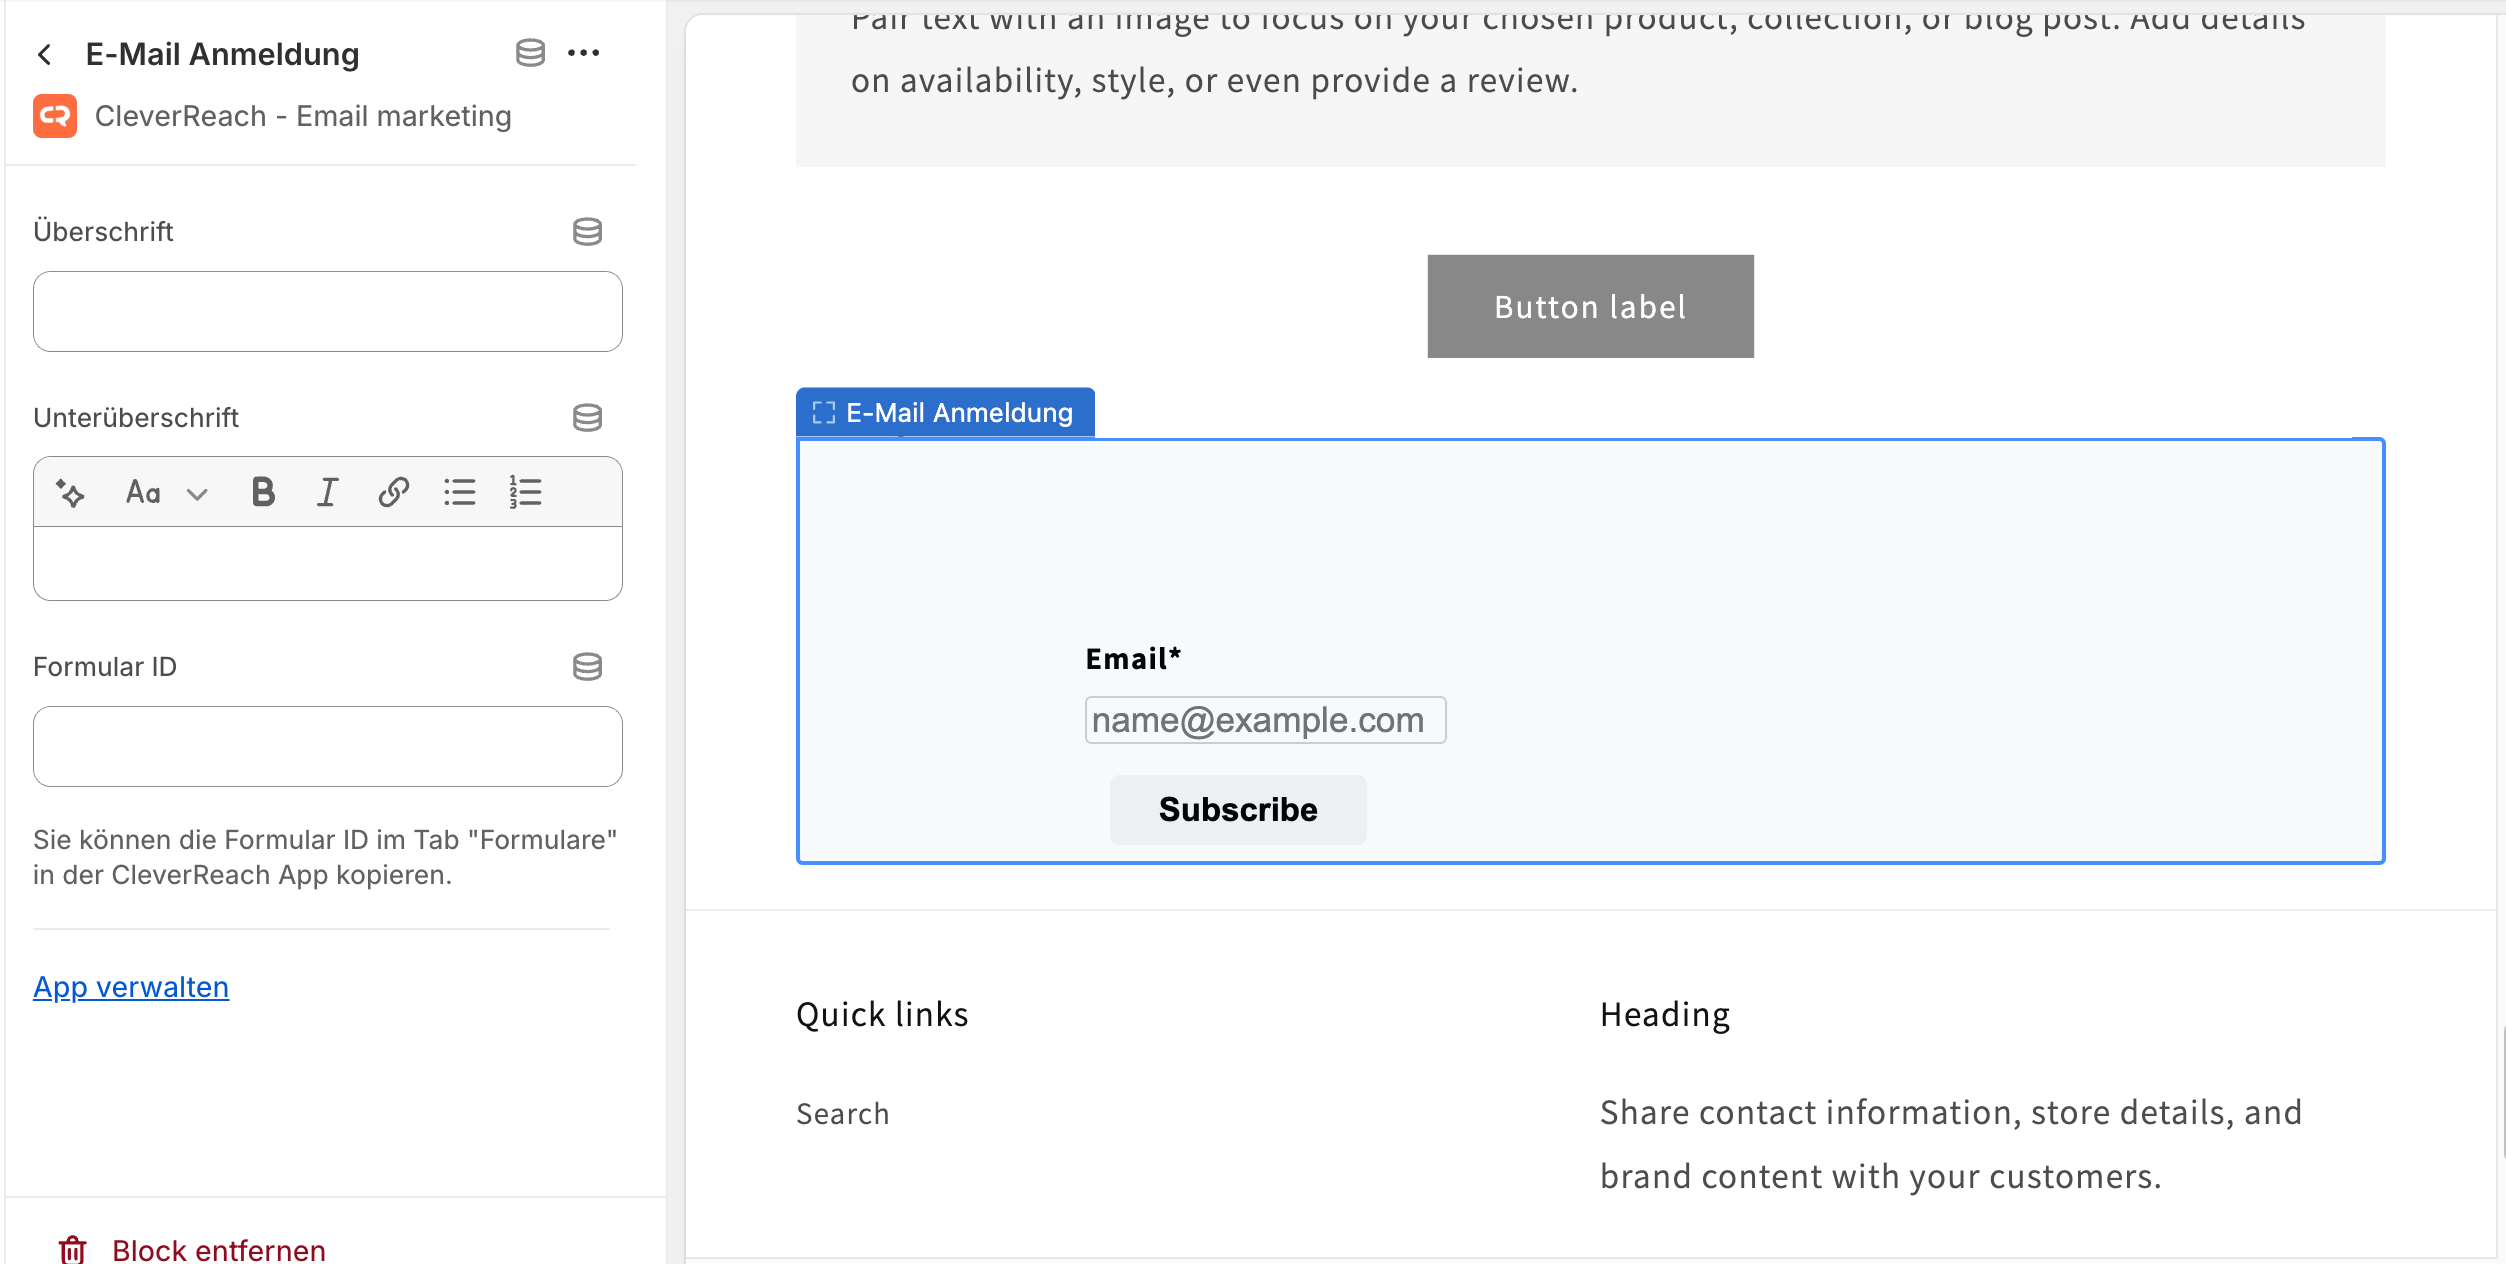Screen dimensions: 2506x1264
Task: Open the App verwalten link
Action: pyautogui.click(x=131, y=987)
